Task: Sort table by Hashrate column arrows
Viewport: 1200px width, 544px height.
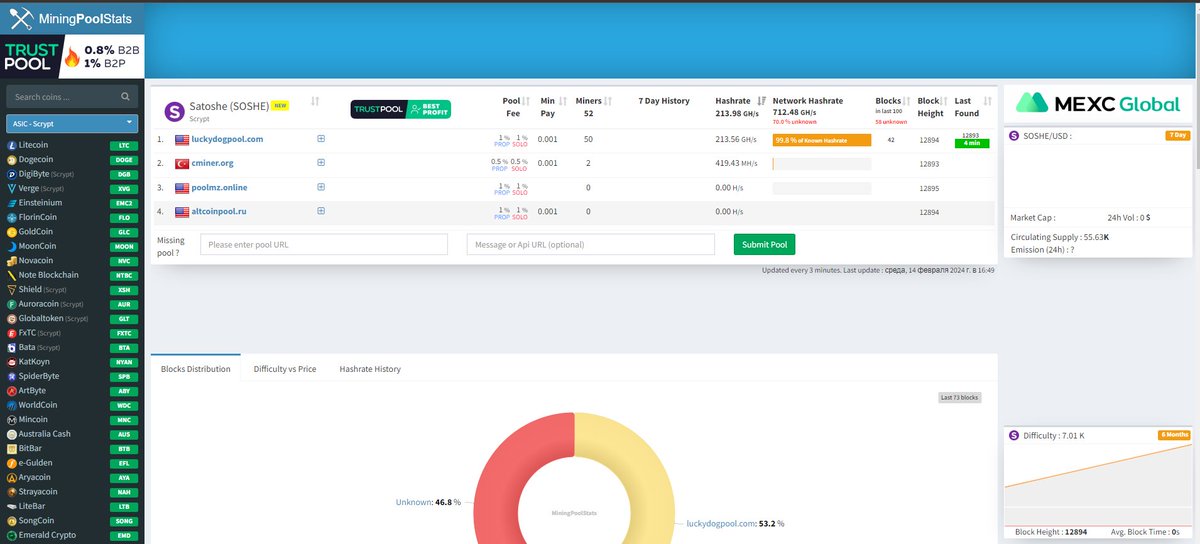Action: 762,101
